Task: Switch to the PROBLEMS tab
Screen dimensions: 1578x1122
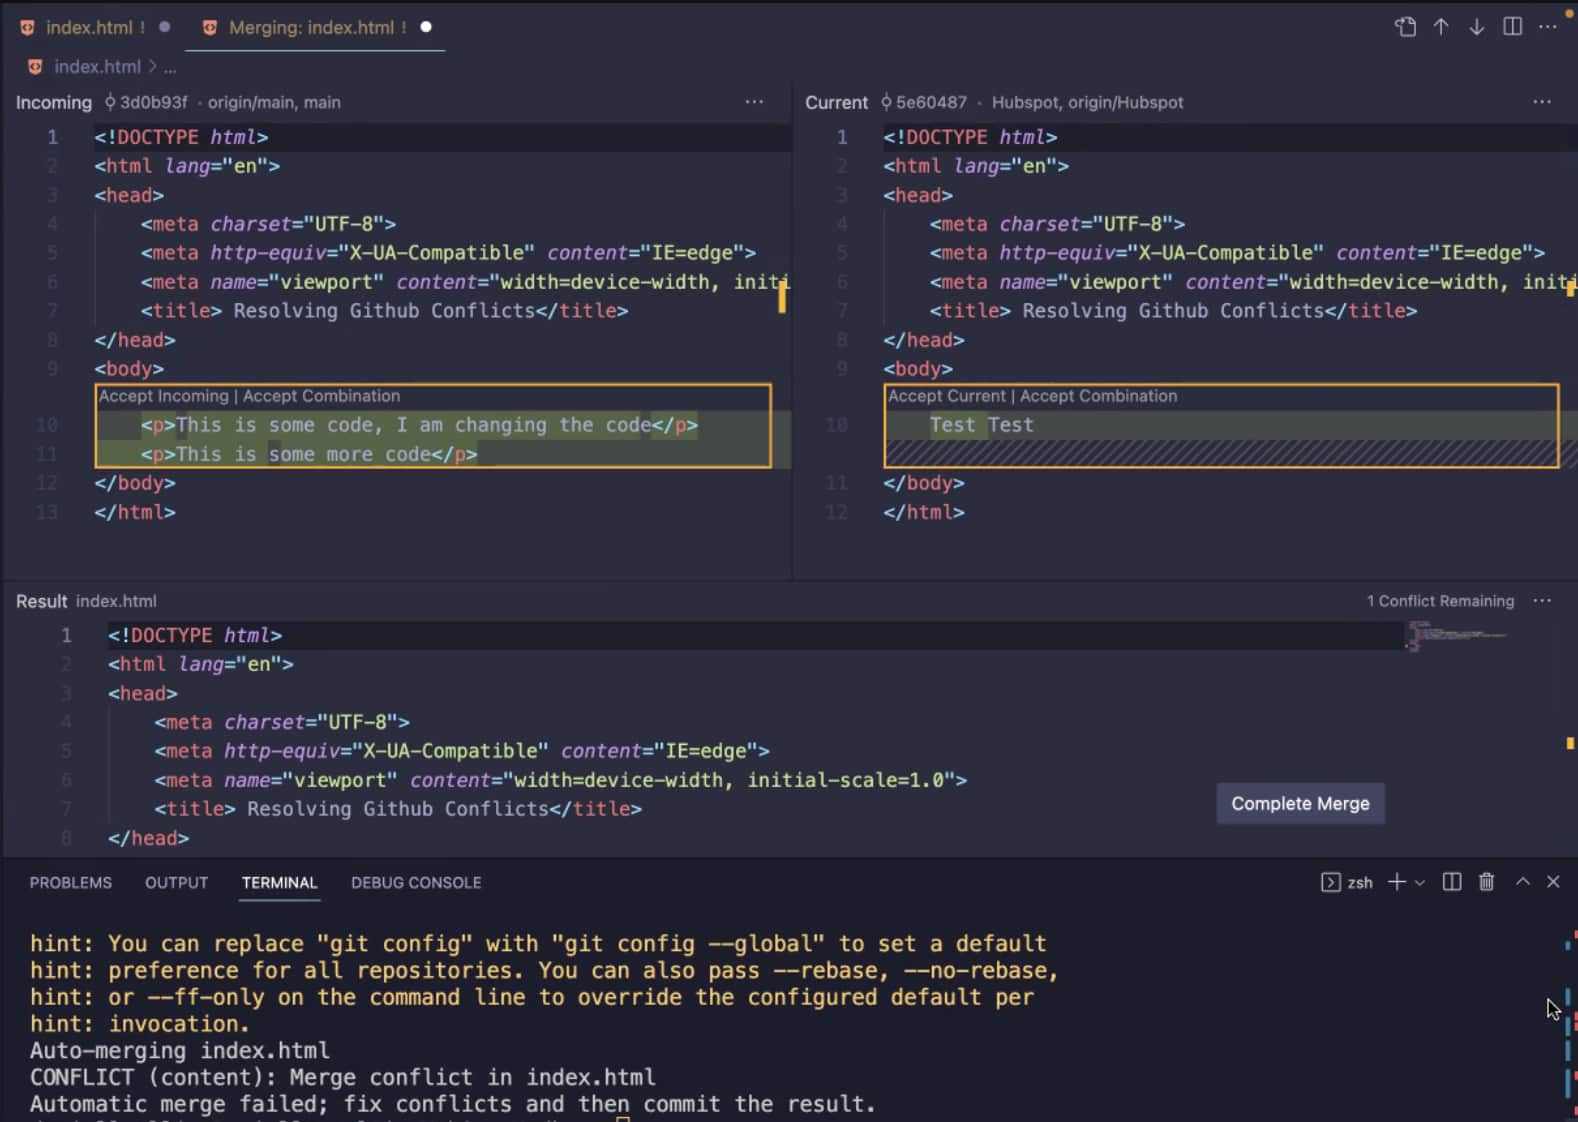Action: click(70, 883)
